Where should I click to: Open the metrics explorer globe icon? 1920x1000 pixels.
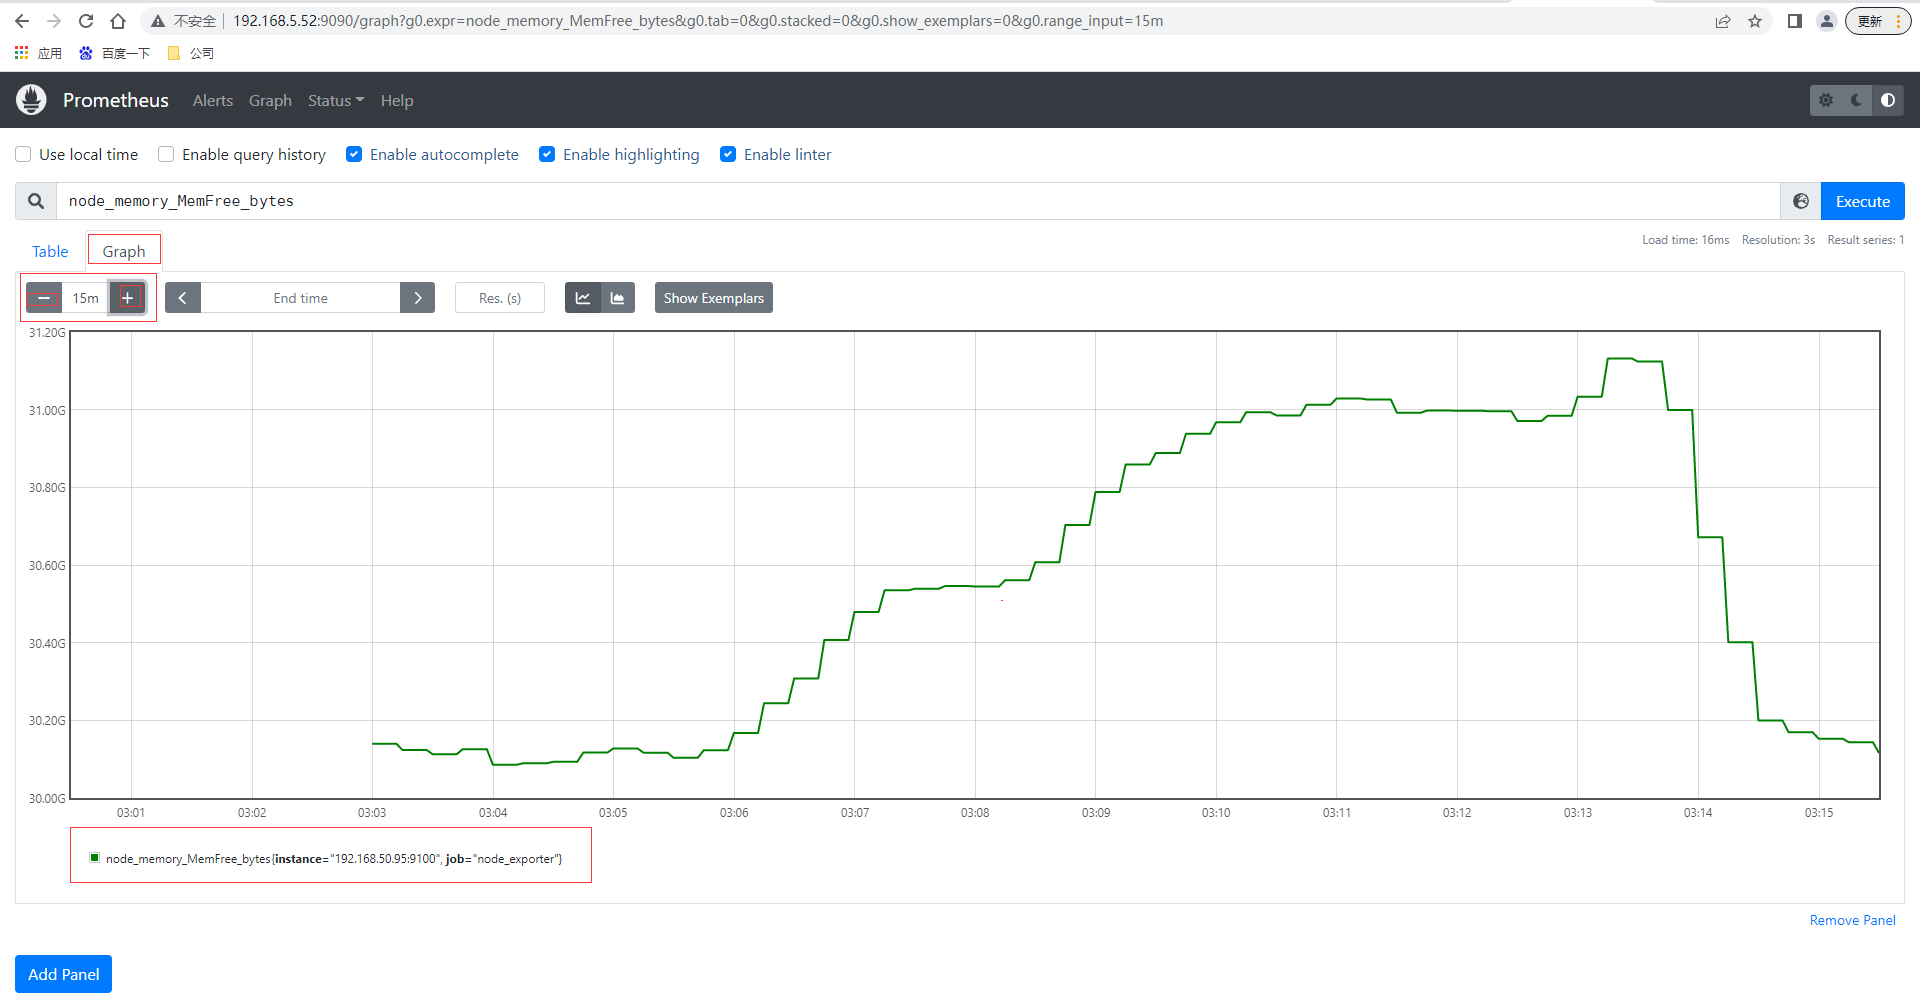coord(1801,201)
